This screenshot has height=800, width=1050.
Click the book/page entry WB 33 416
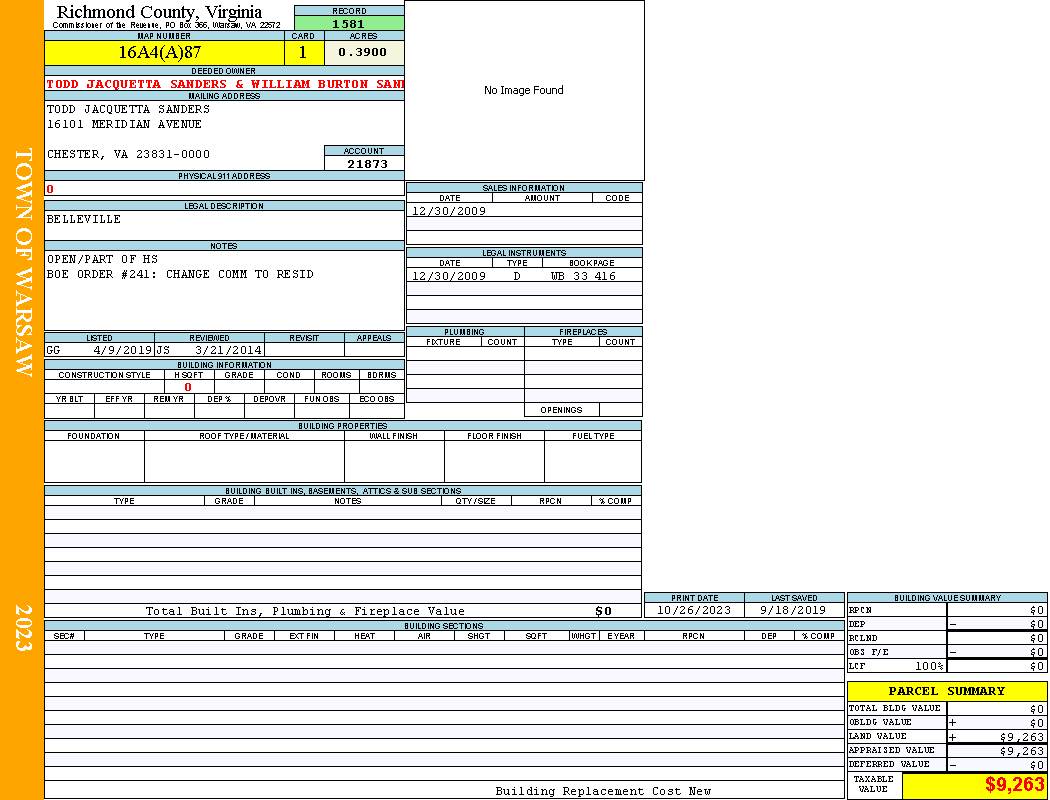point(583,276)
